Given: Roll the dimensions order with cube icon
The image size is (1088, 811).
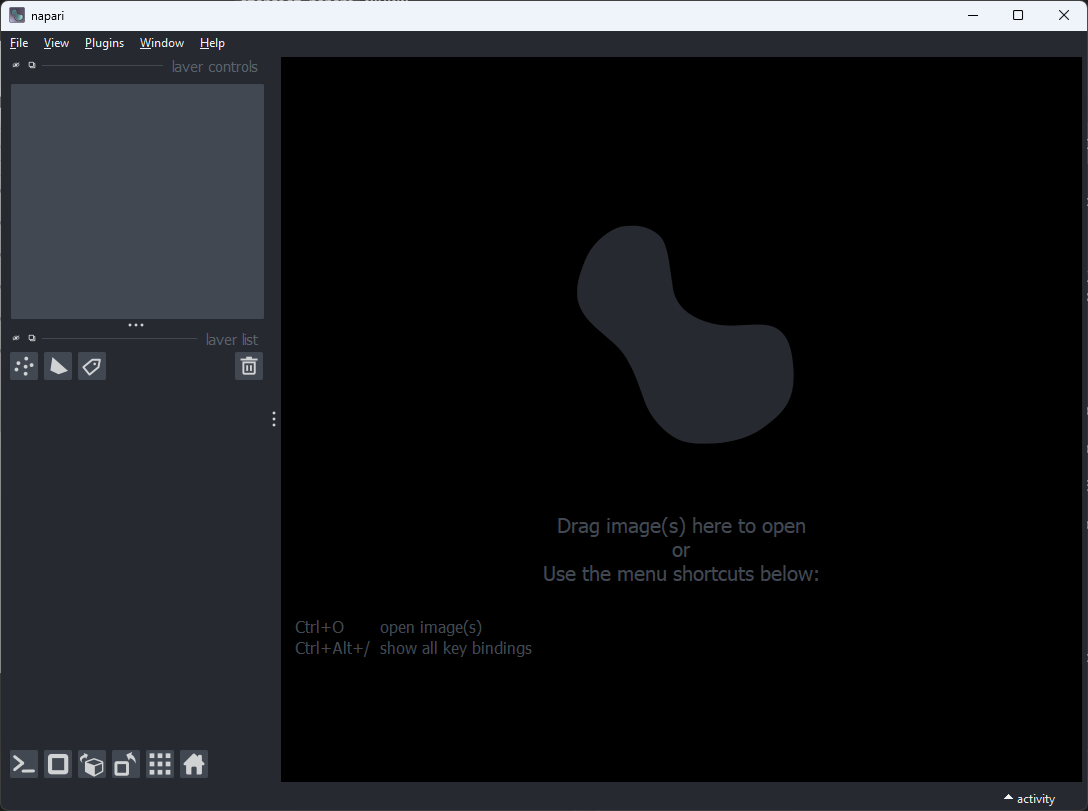Looking at the screenshot, I should tap(92, 765).
